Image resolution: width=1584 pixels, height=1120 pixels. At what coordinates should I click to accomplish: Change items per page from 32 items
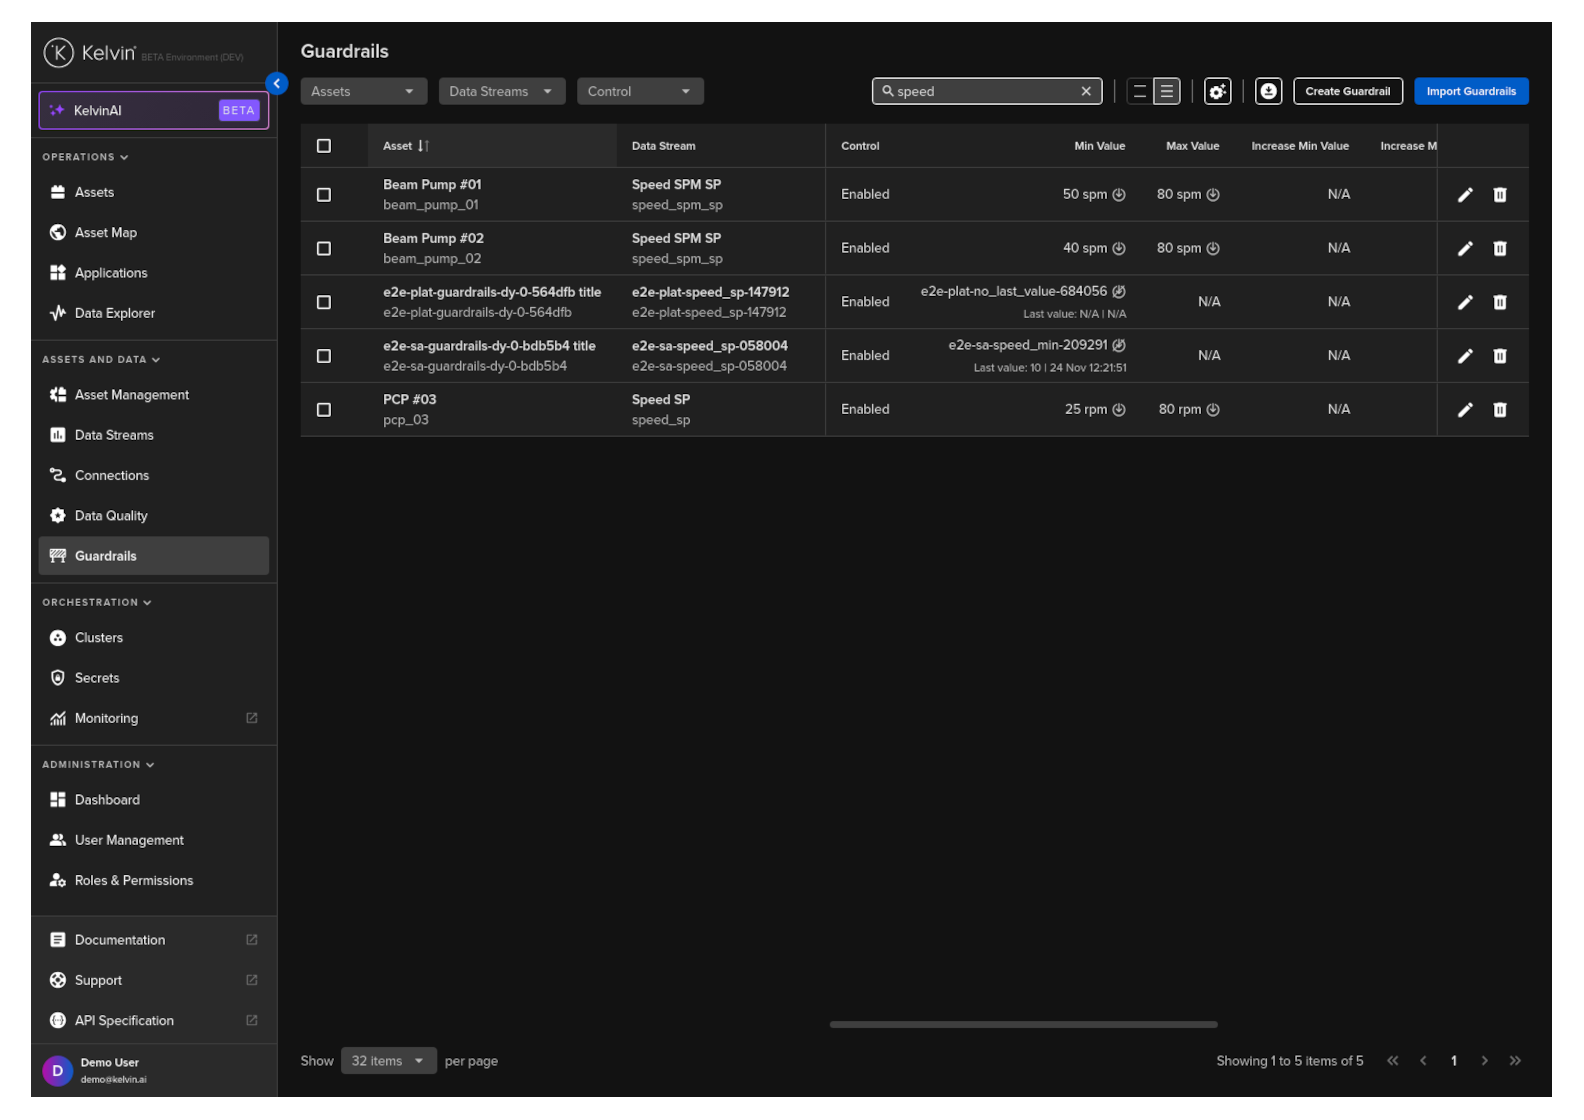(x=388, y=1061)
